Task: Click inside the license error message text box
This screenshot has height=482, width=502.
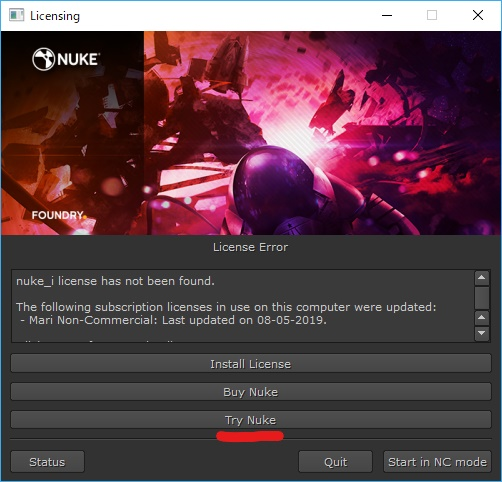Action: pos(243,306)
